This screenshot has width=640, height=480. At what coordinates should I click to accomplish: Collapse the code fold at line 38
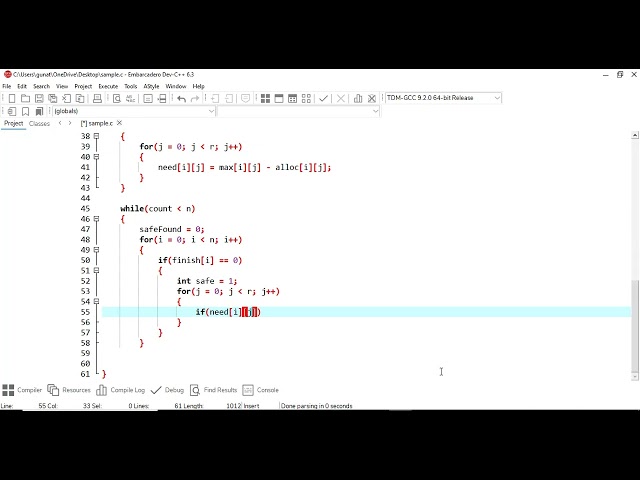click(x=96, y=136)
